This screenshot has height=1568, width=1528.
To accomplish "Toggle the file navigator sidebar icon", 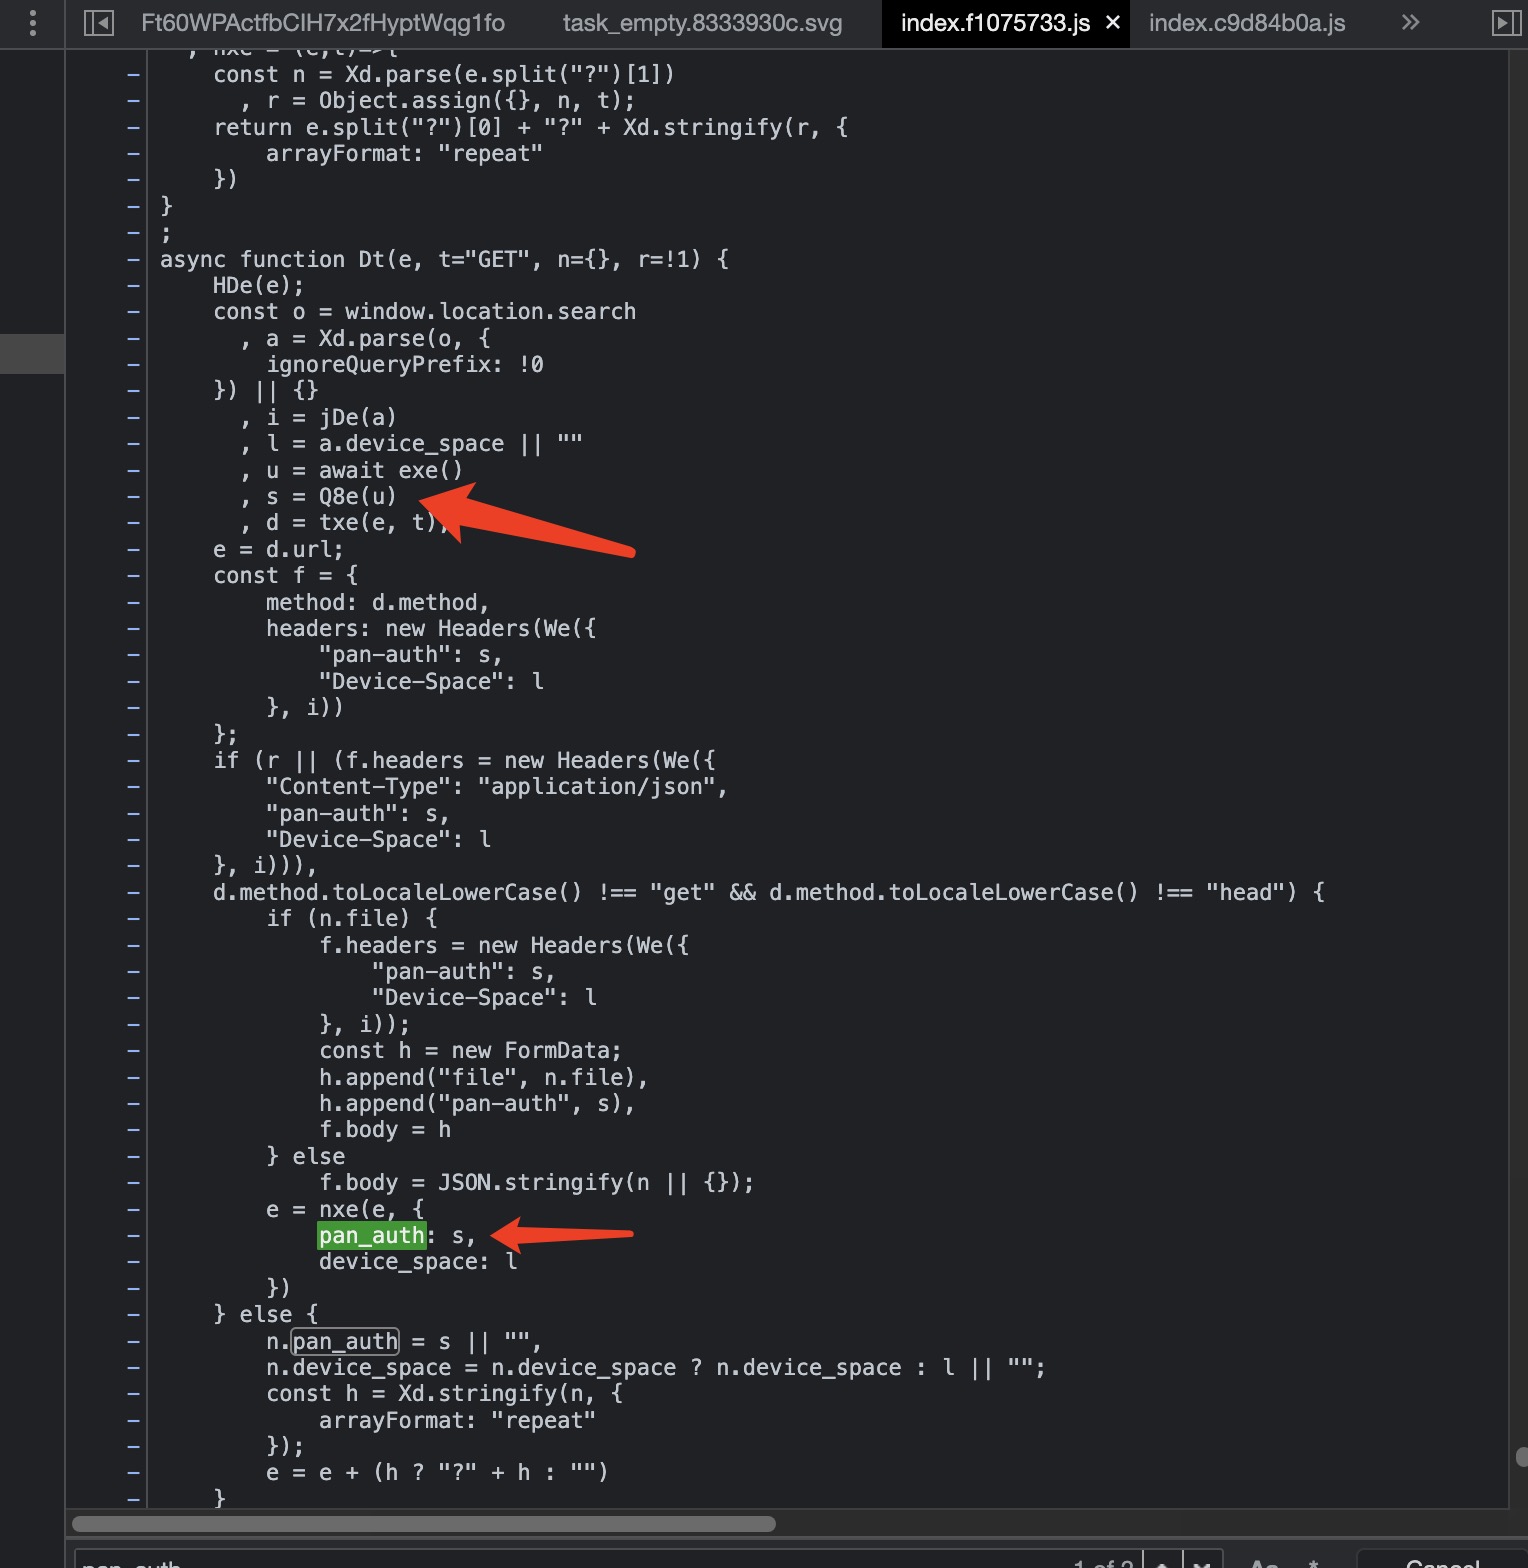I will tap(98, 23).
